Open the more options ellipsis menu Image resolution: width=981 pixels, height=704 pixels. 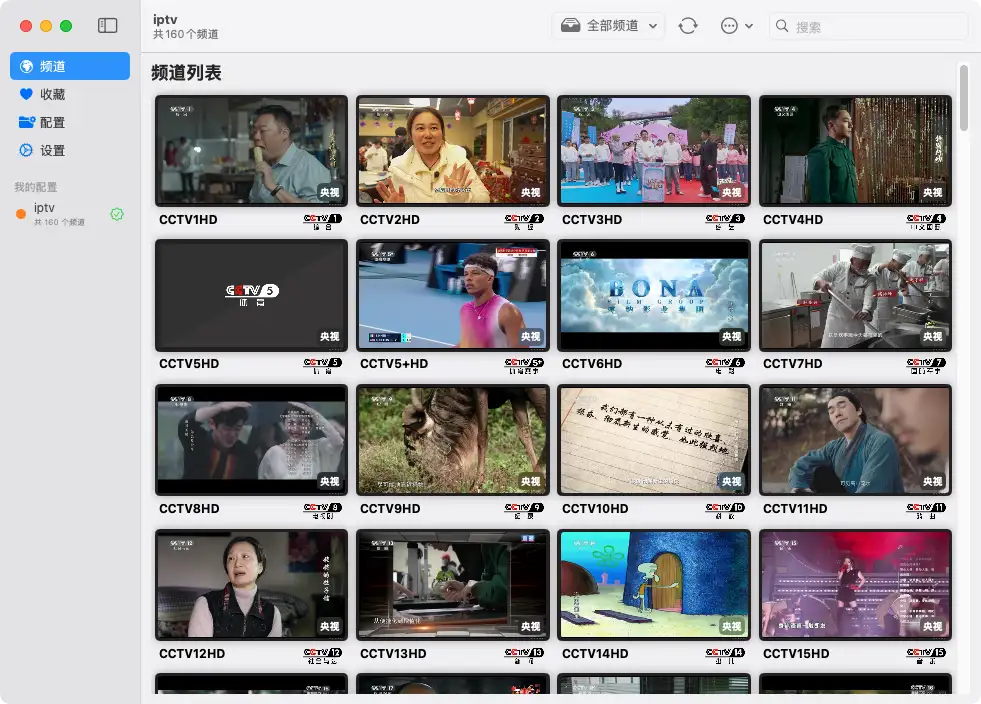736,26
